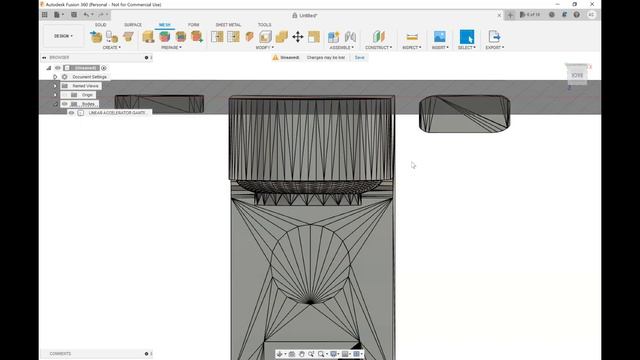Open the Construct dropdown menu
The width and height of the screenshot is (640, 360).
click(x=378, y=47)
